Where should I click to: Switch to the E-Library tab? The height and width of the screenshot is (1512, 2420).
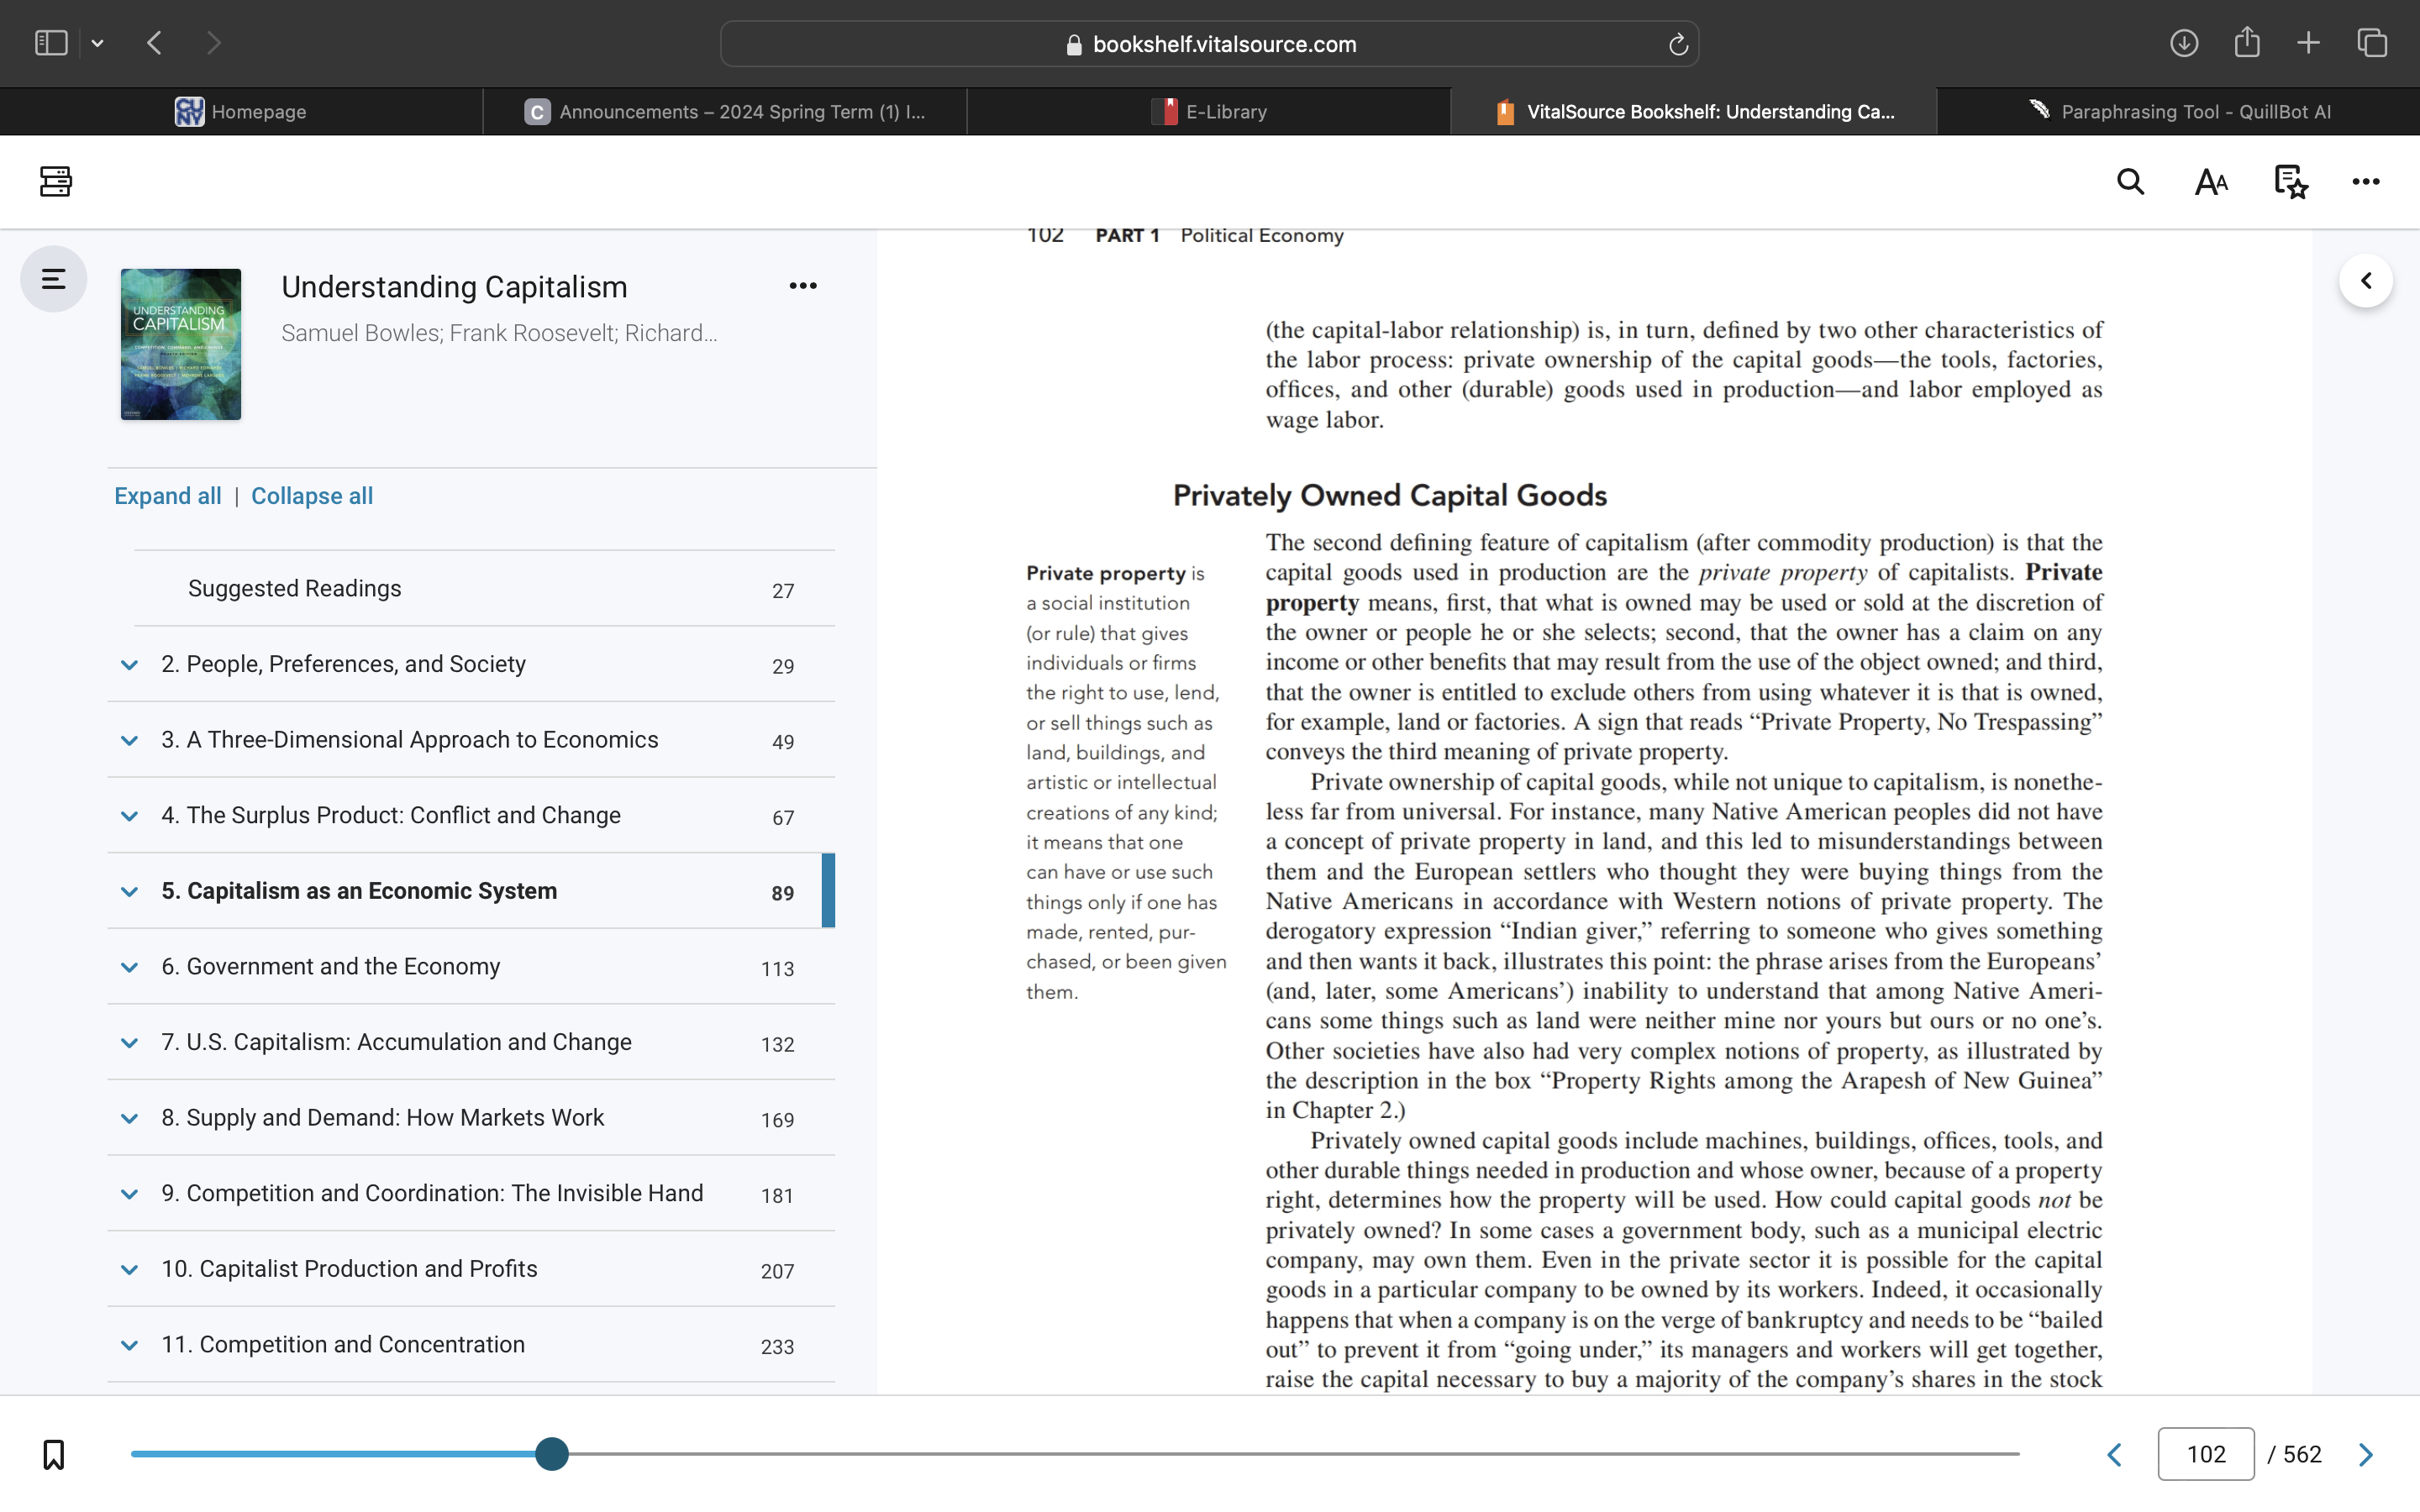coord(1208,112)
